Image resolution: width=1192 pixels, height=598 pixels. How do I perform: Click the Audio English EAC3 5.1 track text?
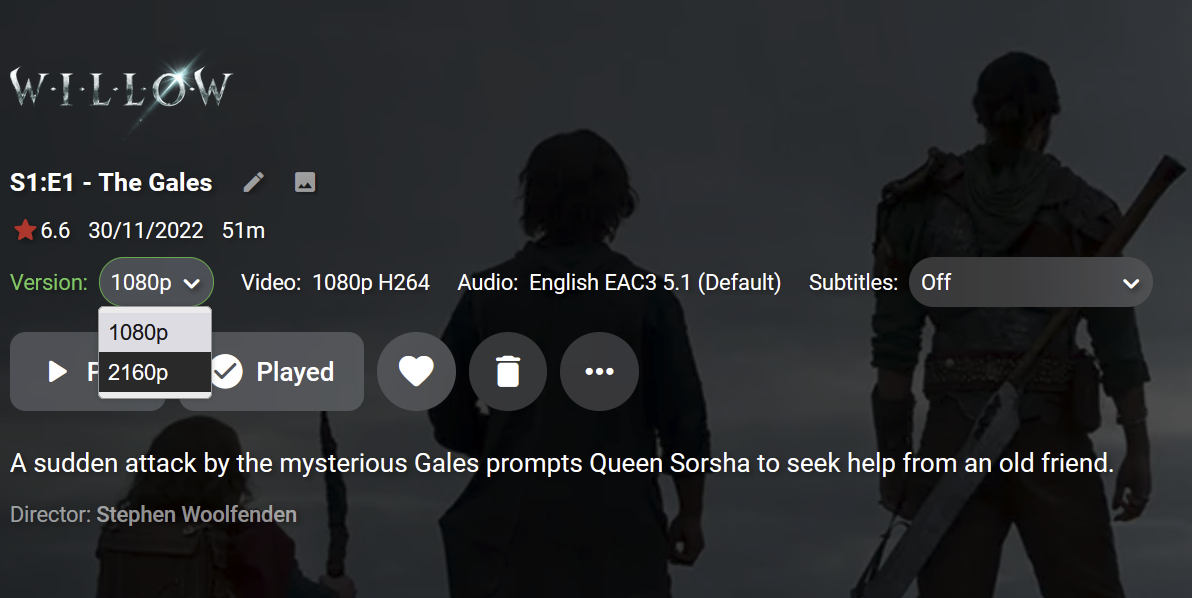click(655, 283)
